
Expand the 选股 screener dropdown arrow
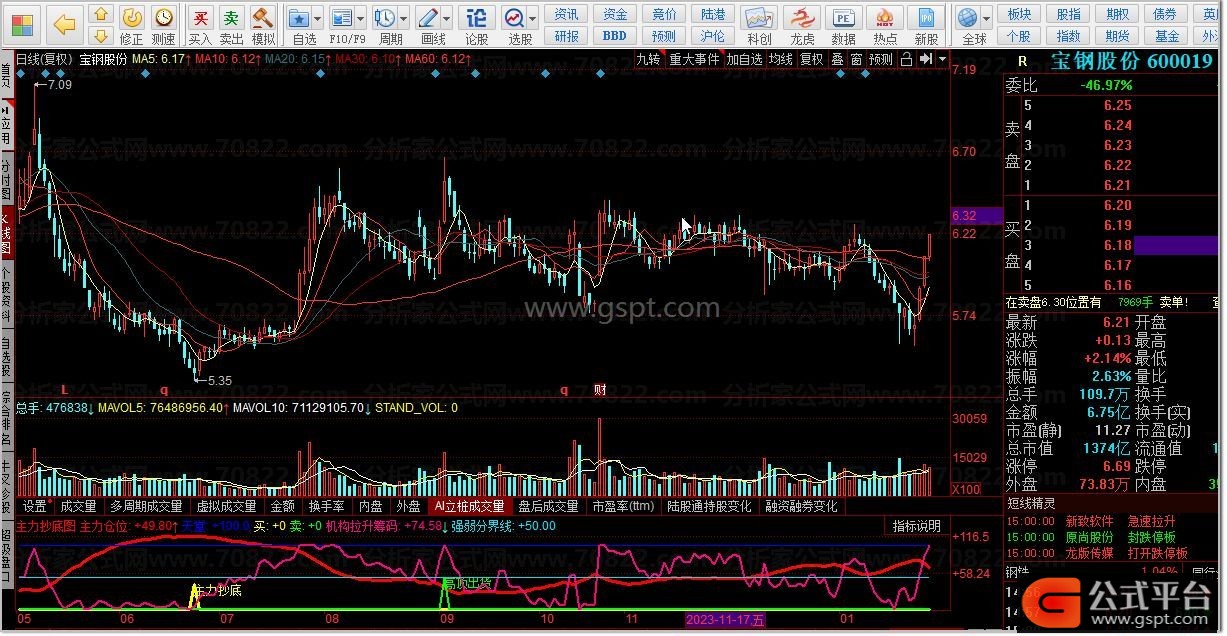point(534,18)
